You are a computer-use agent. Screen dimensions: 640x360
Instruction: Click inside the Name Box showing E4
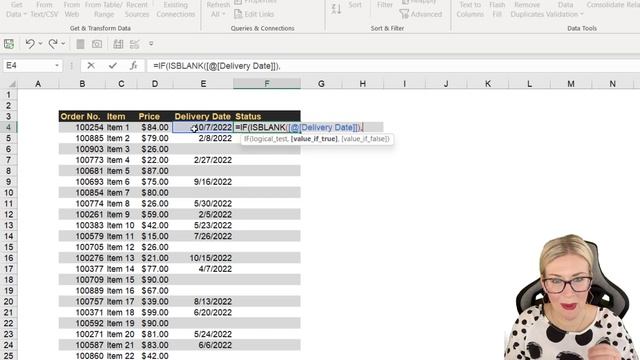(x=28, y=65)
